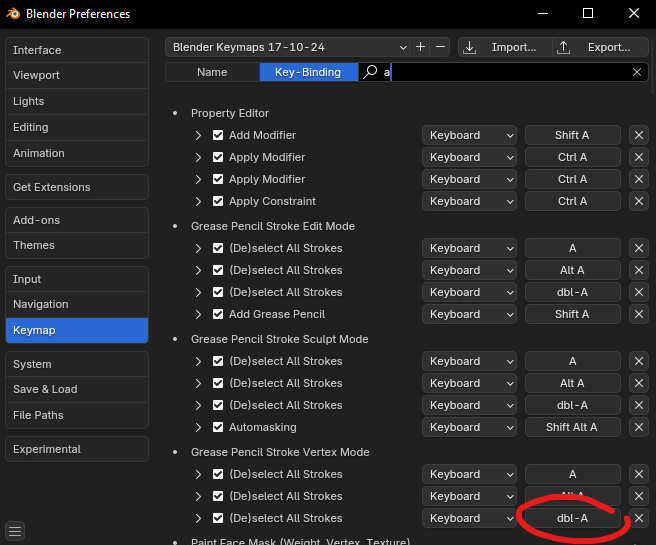Delete Edit Mode Alt A (De)select All Strokes entry
Screen dimensions: 656x545
638,270
